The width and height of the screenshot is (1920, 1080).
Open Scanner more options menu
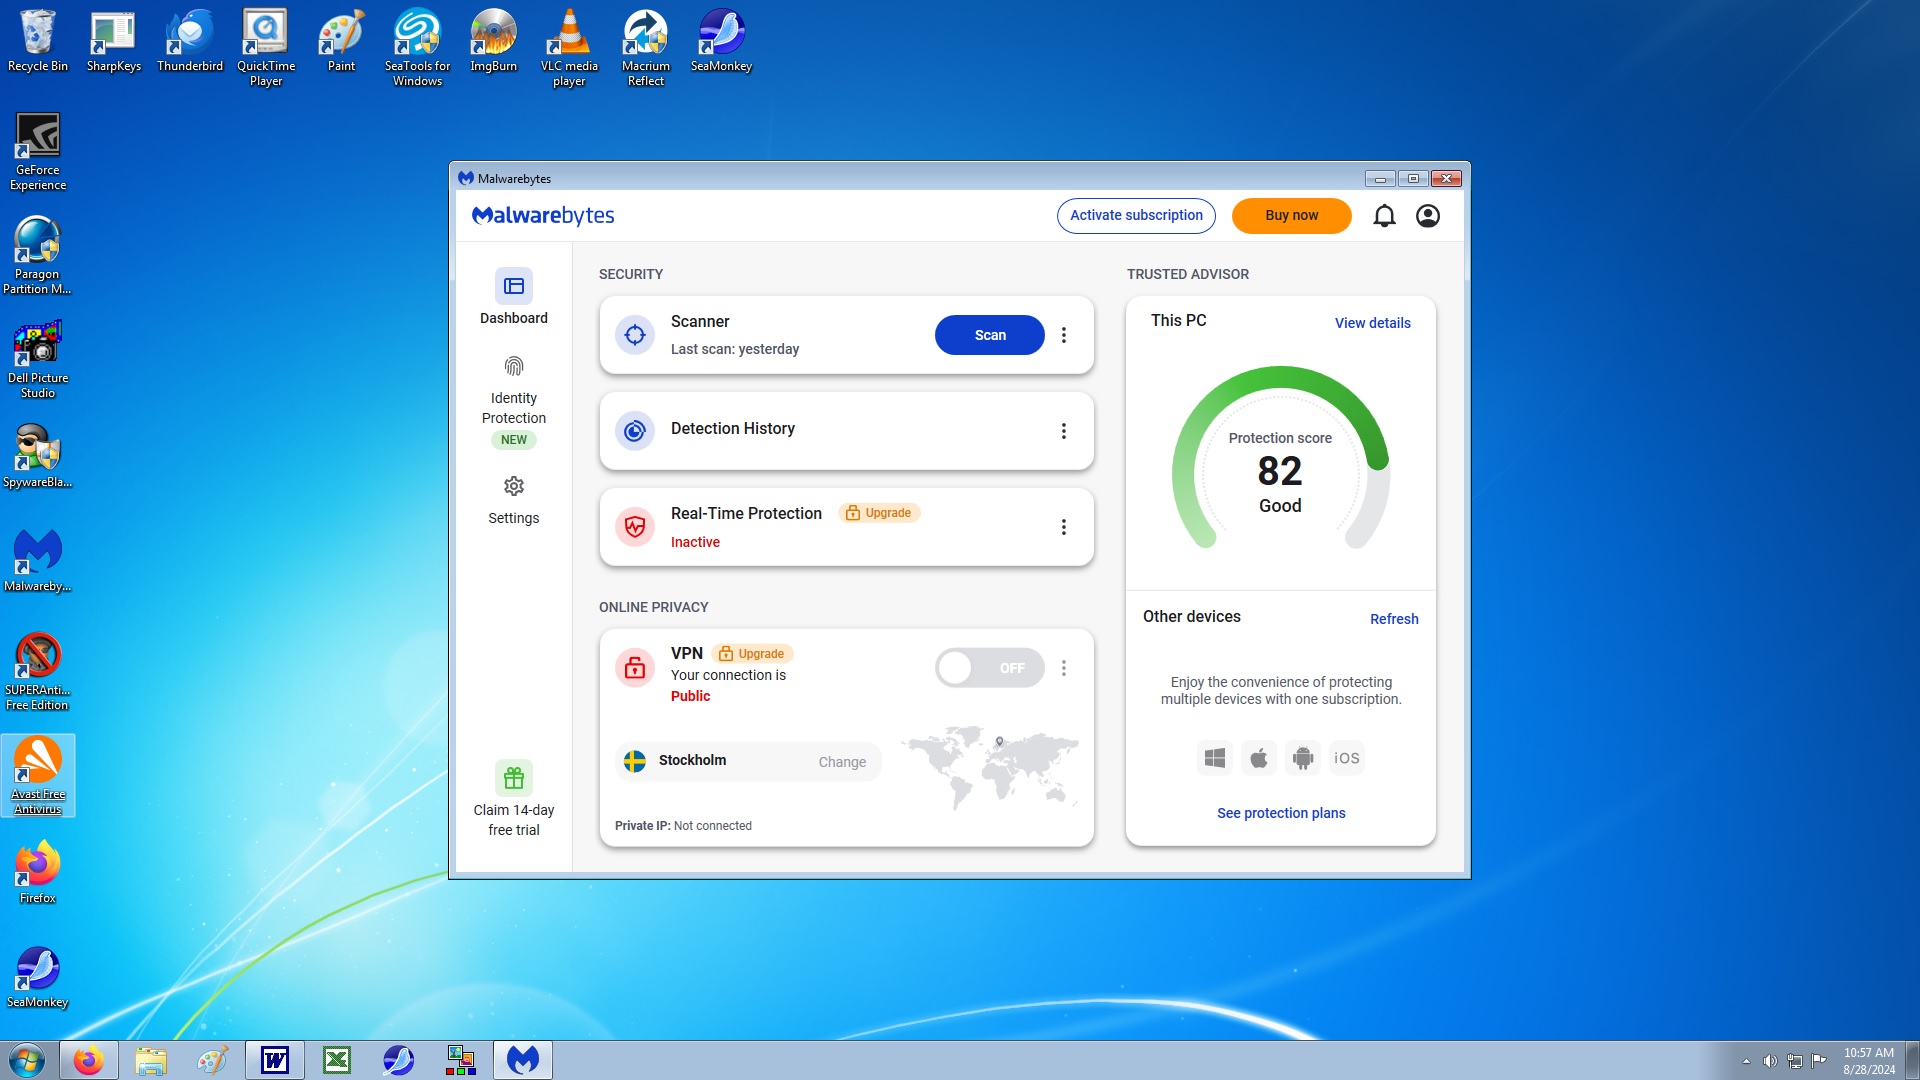point(1064,335)
